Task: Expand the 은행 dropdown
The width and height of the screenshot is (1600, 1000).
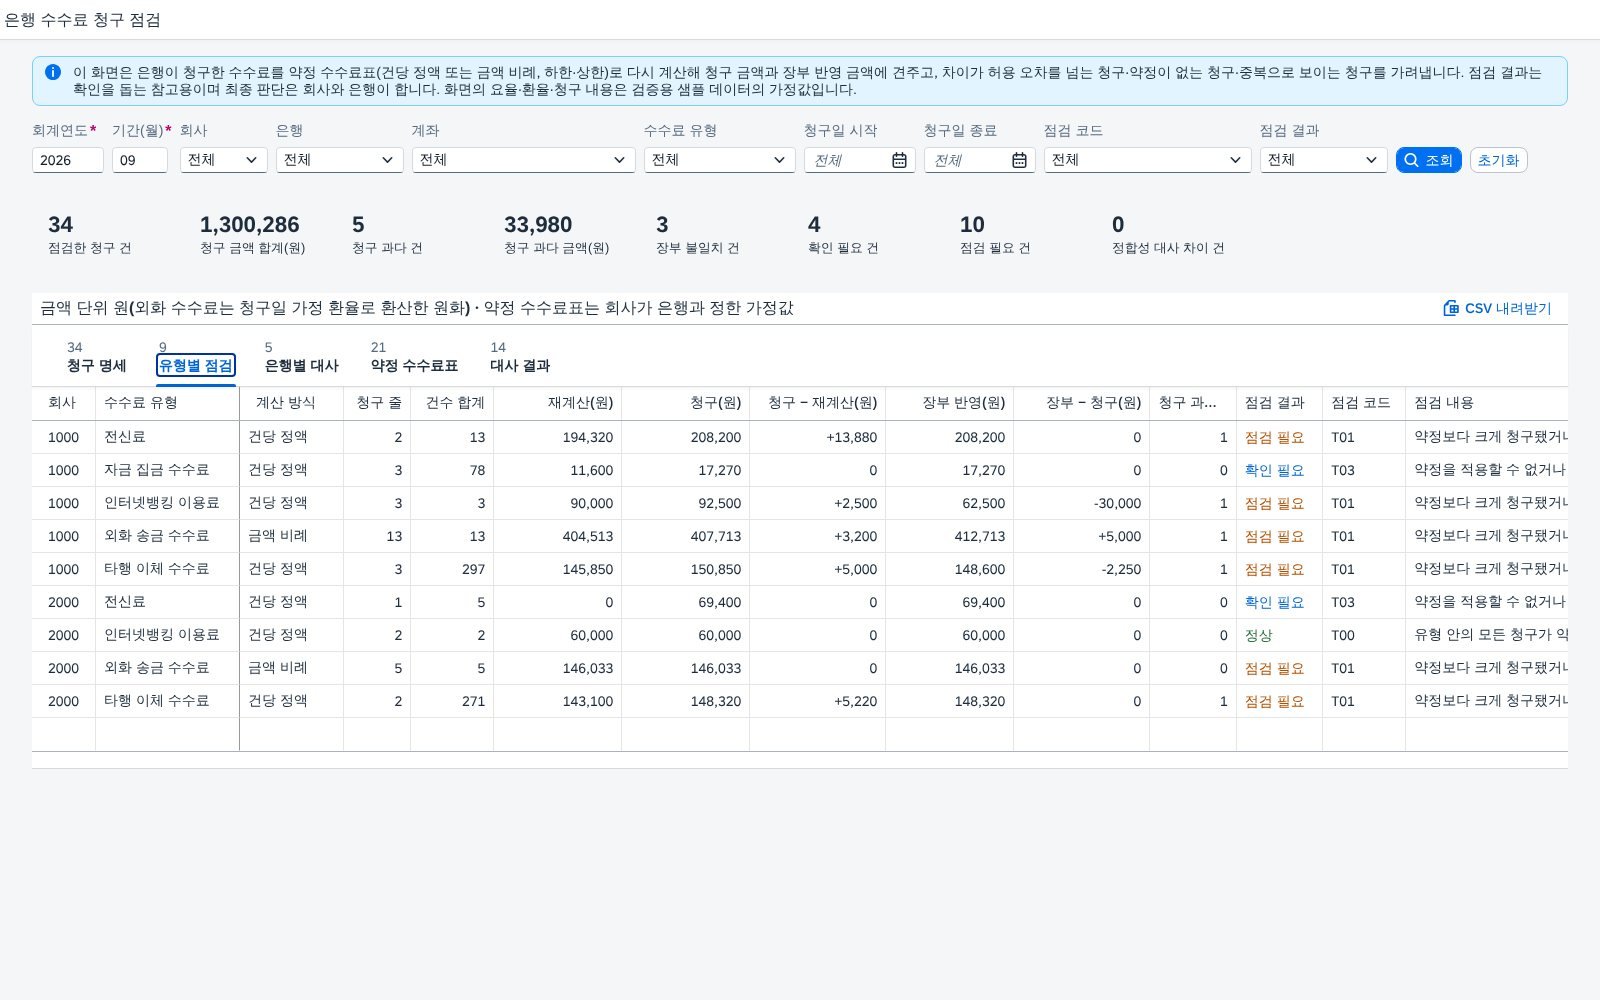Action: 340,160
